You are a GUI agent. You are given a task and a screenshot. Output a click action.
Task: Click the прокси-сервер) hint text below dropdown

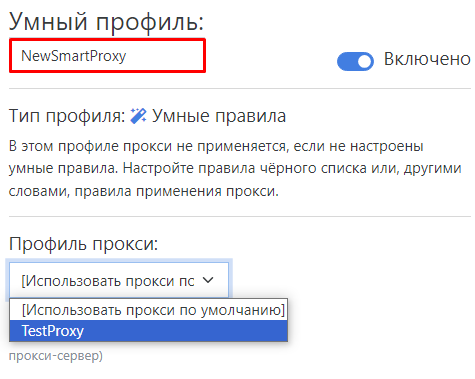[x=56, y=356]
